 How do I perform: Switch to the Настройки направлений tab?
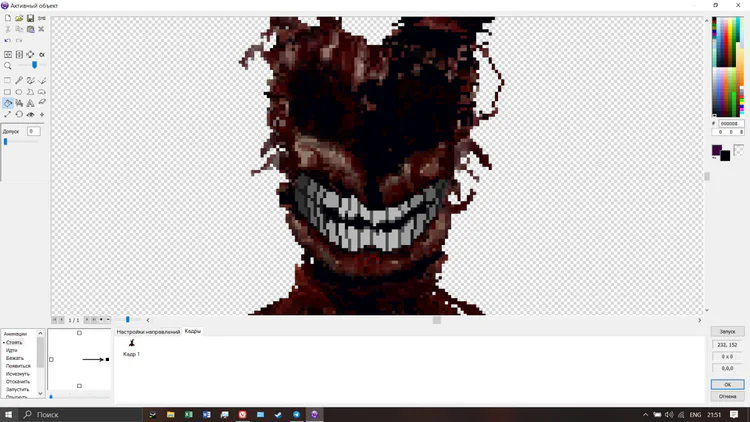[x=148, y=332]
